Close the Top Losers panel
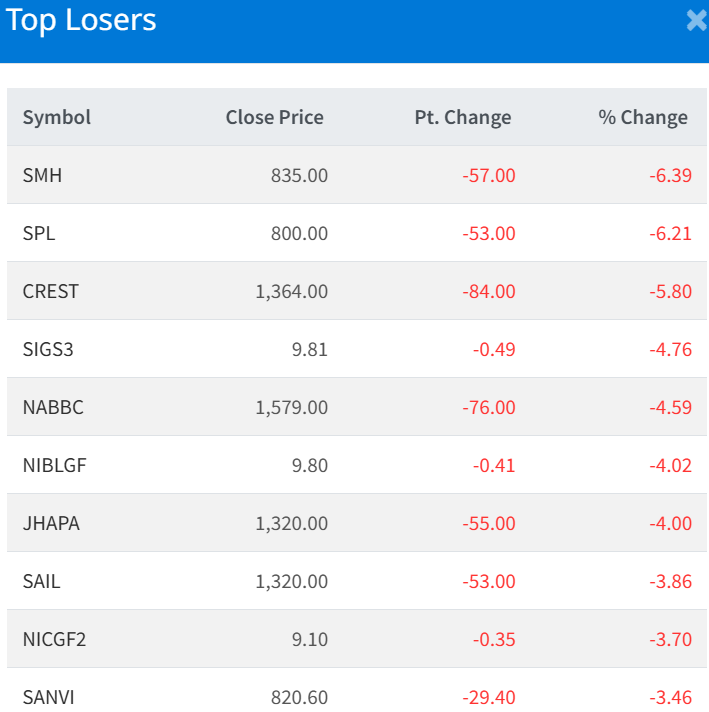709x712 pixels. click(x=696, y=21)
